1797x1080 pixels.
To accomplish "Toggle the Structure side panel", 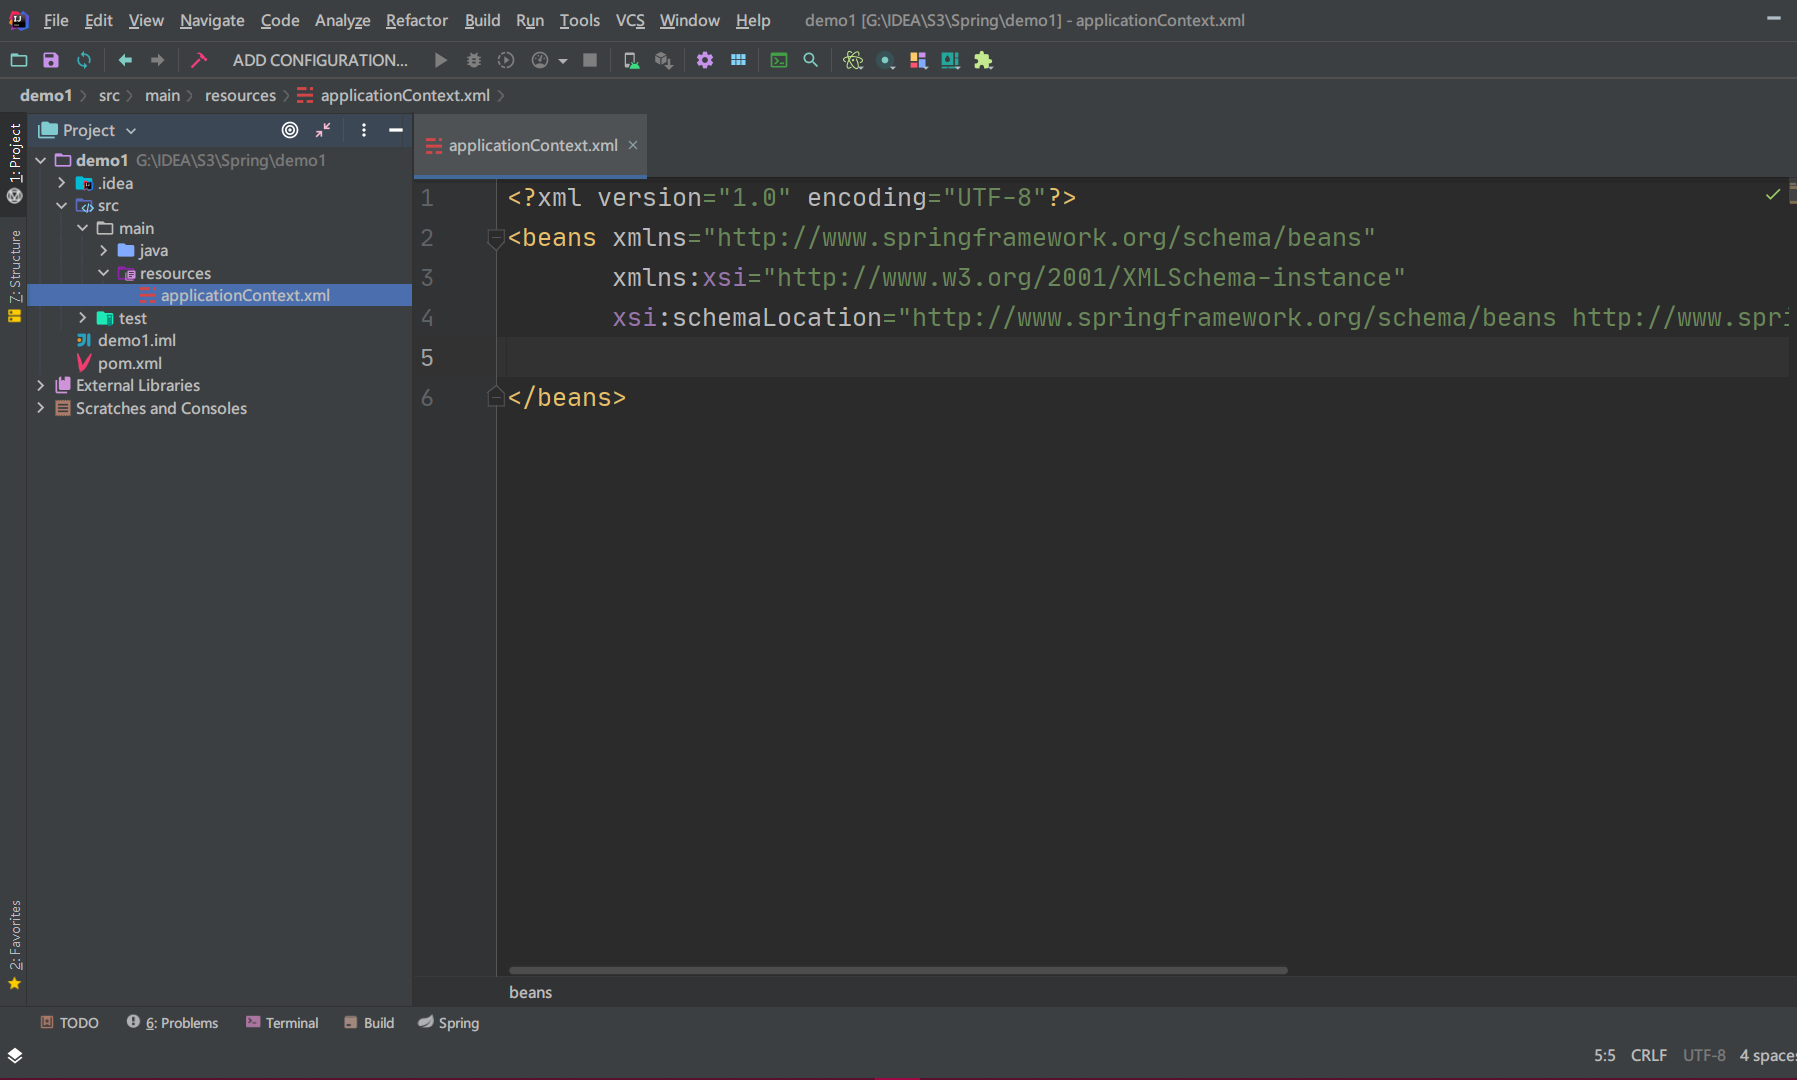I will 14,275.
